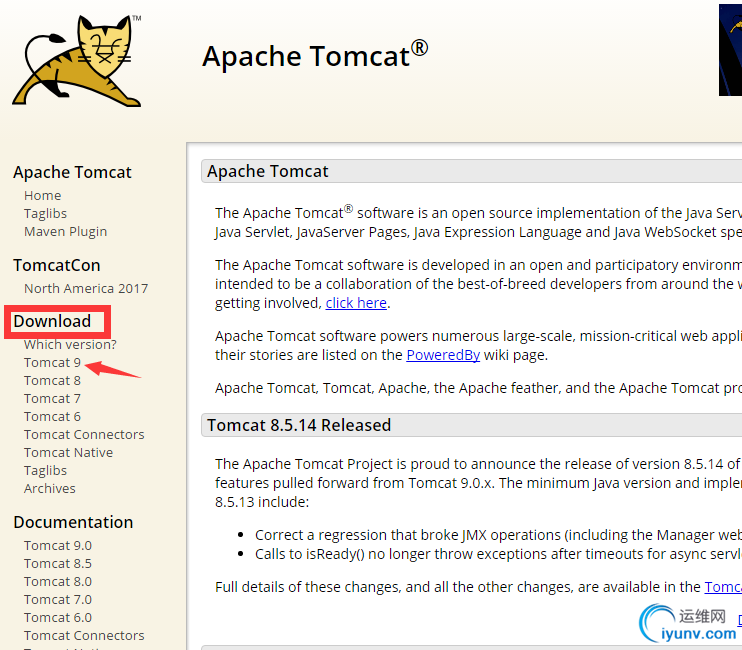Open the PoweredBy wiki page link
The width and height of the screenshot is (742, 650).
[443, 355]
